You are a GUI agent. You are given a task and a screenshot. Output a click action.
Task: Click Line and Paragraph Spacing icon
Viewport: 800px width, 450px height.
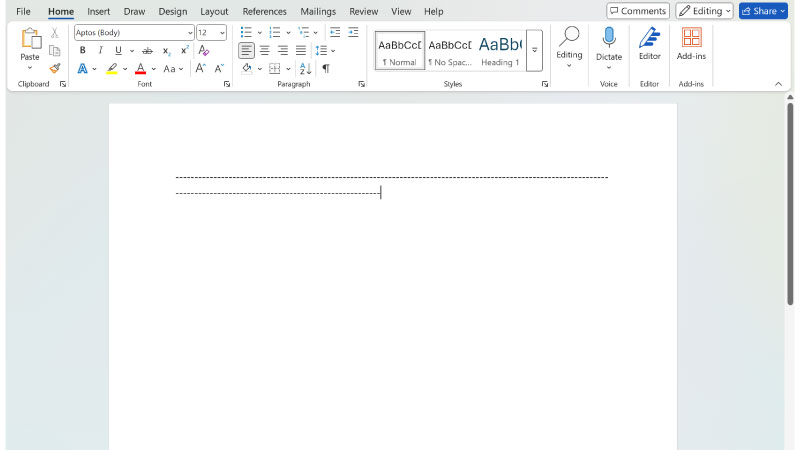pos(321,51)
